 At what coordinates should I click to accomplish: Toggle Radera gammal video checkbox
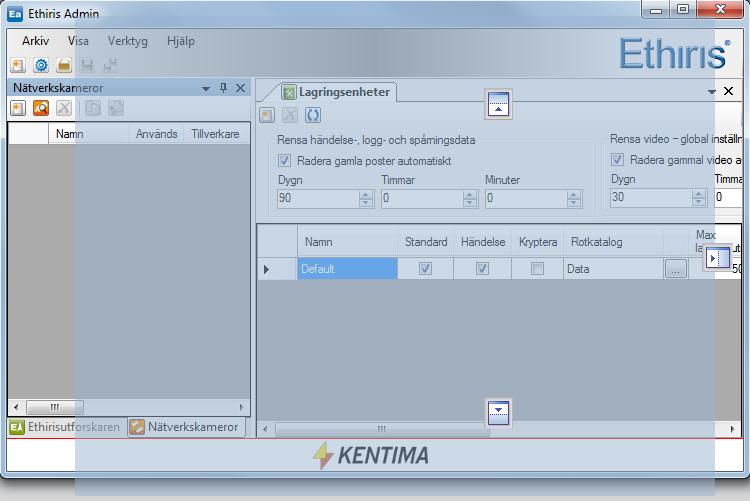tap(617, 159)
